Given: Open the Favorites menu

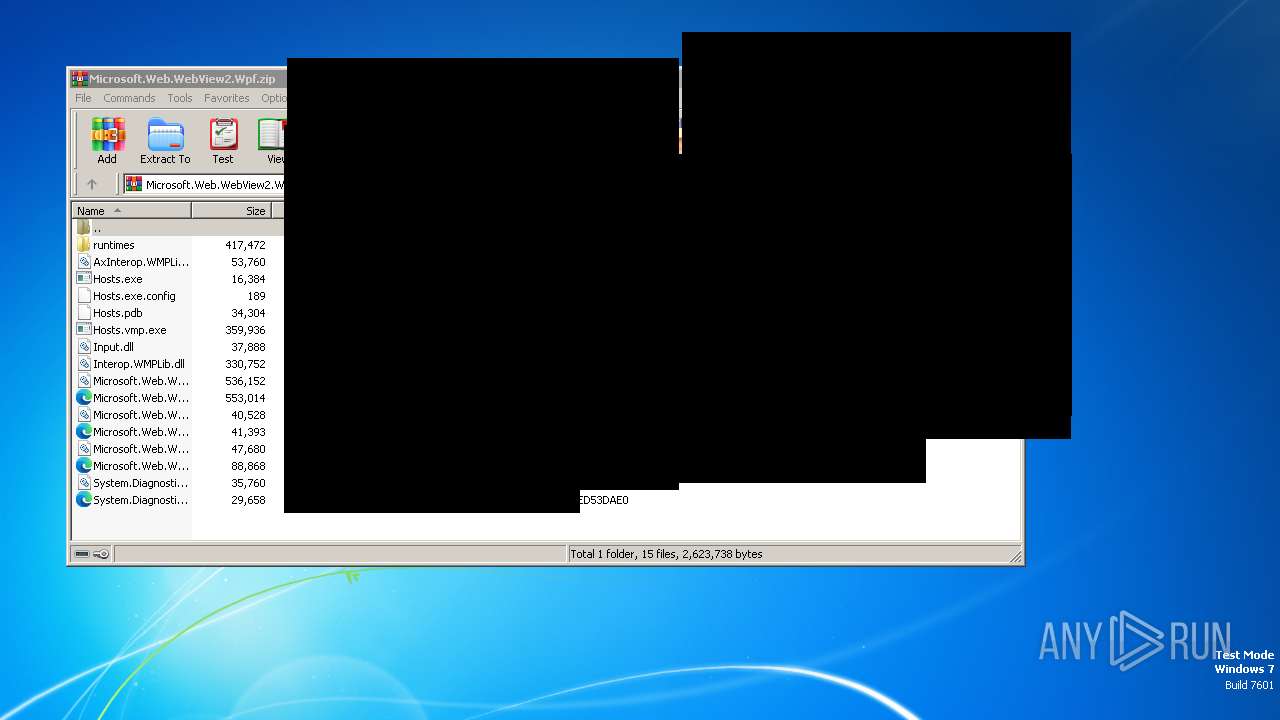Looking at the screenshot, I should point(227,98).
